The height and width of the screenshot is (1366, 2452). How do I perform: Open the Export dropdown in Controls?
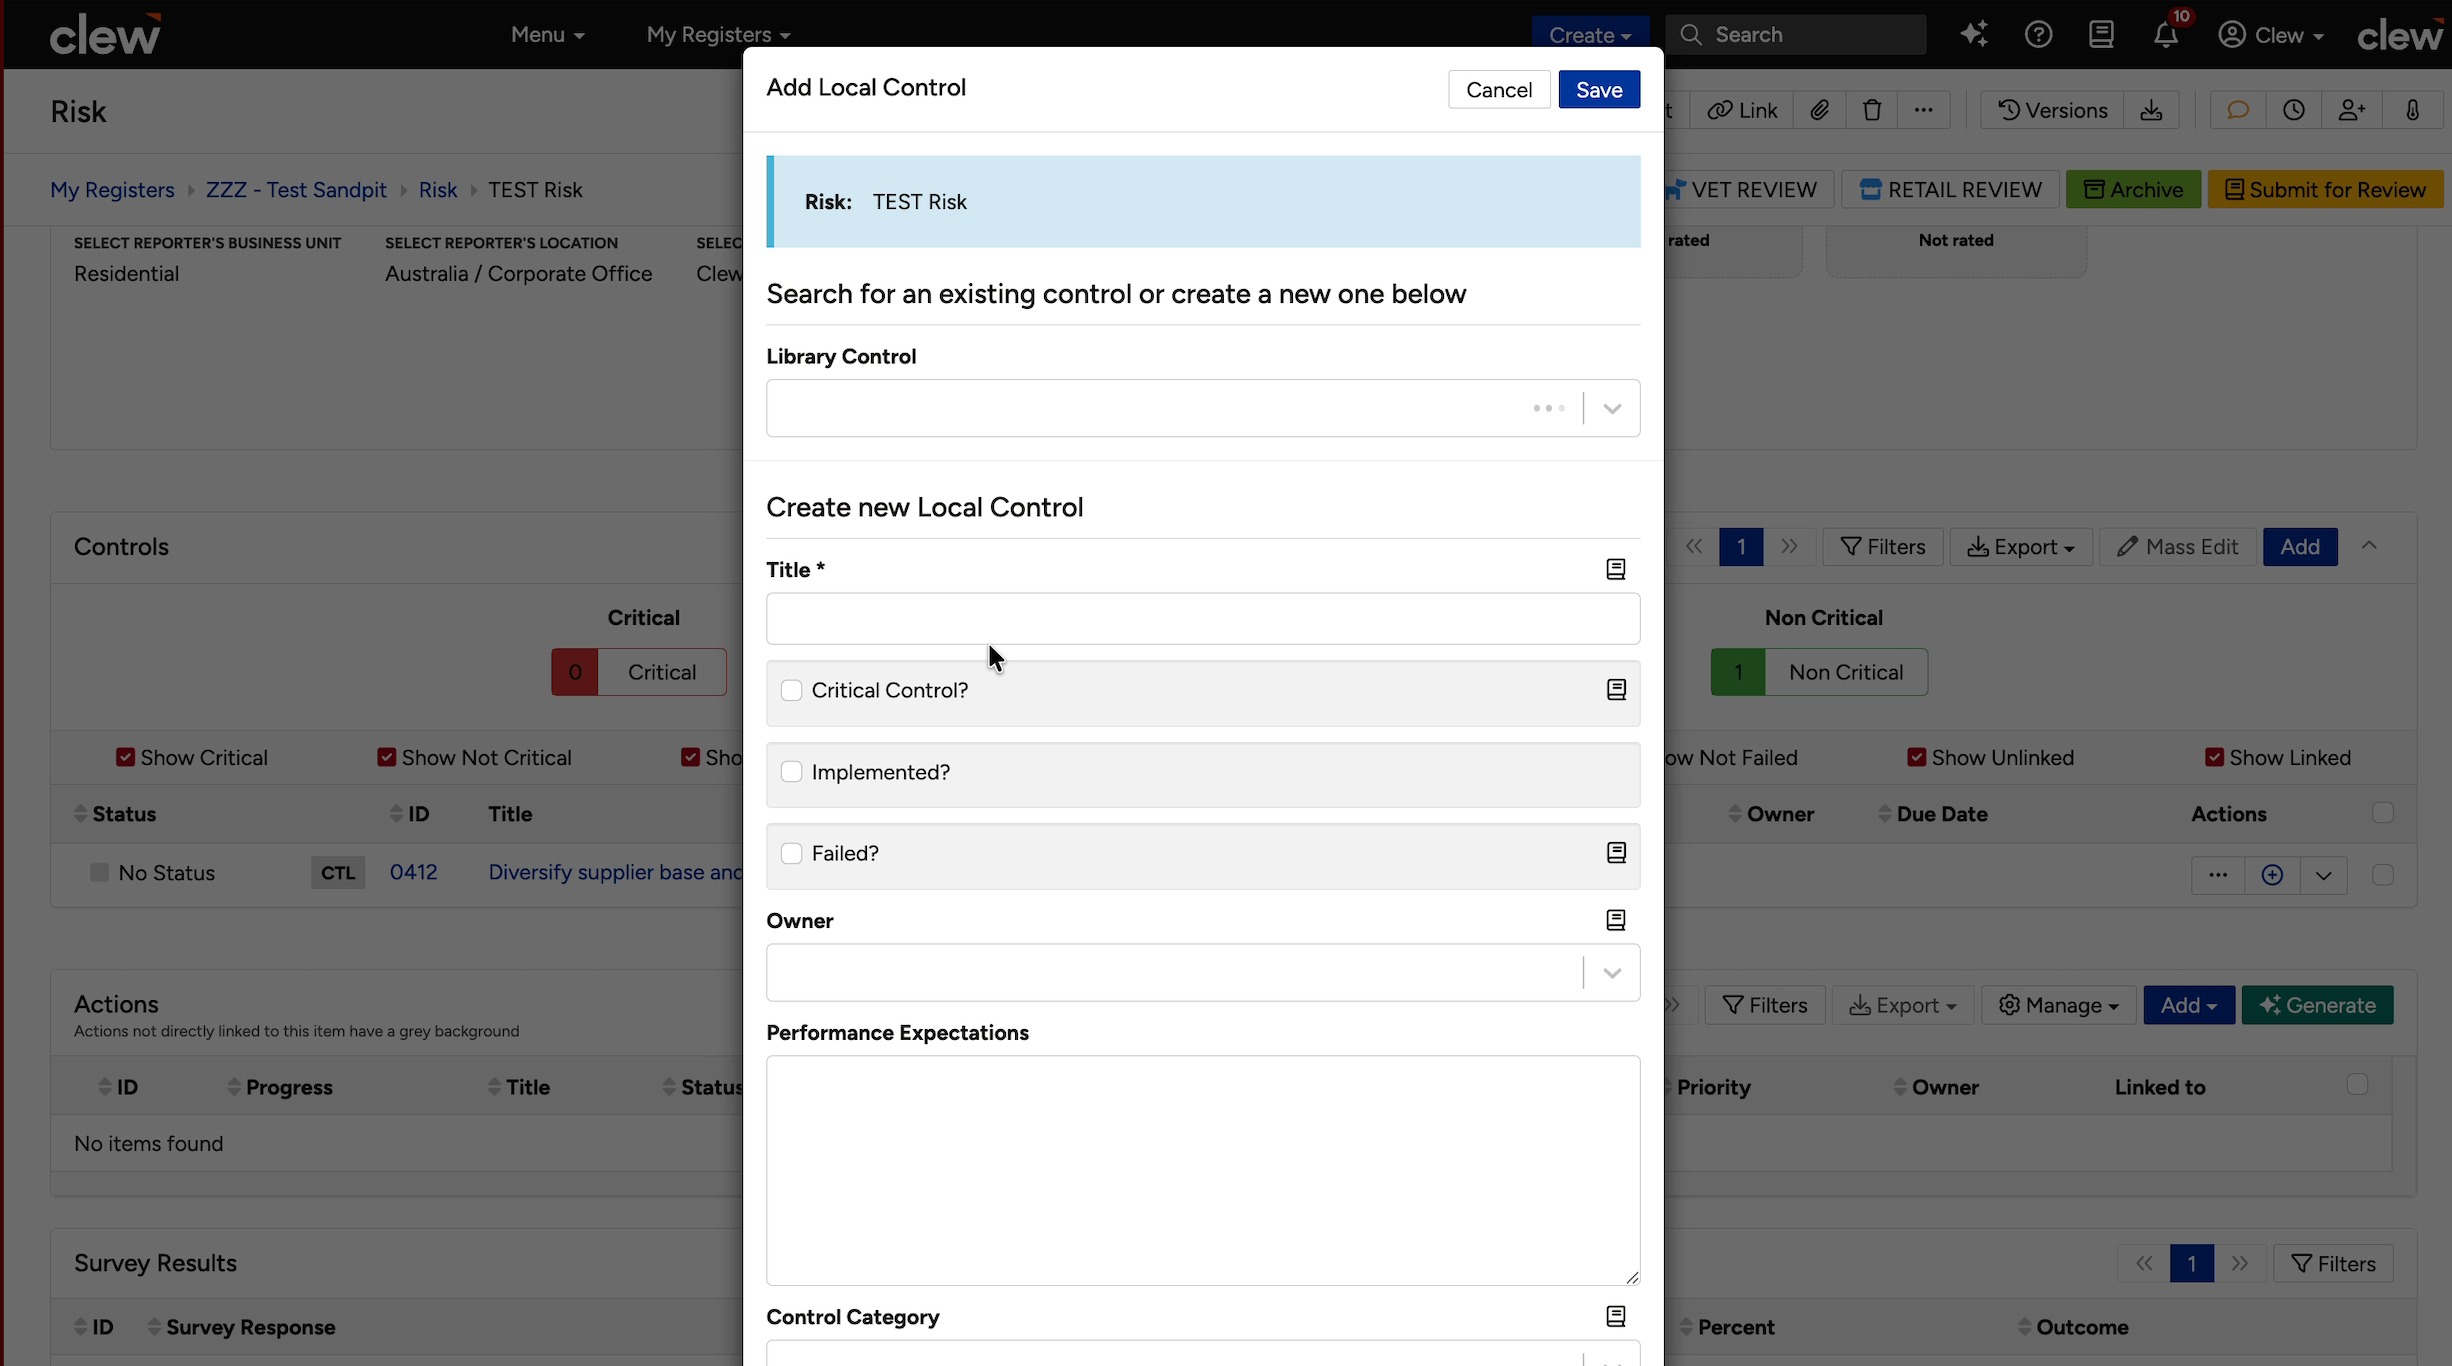pos(2020,547)
